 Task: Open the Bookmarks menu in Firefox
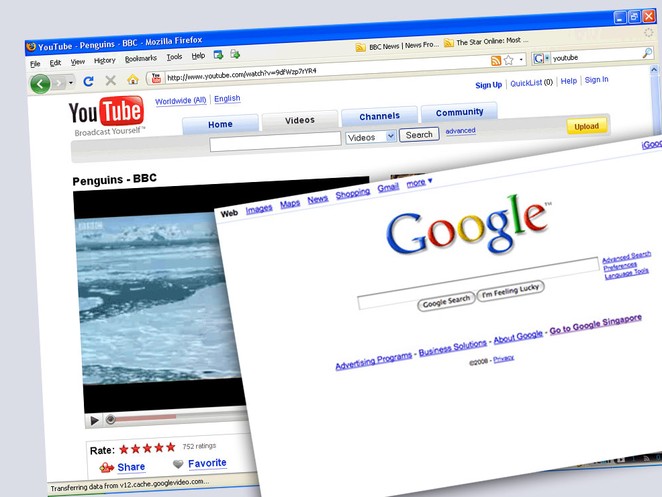tap(140, 58)
